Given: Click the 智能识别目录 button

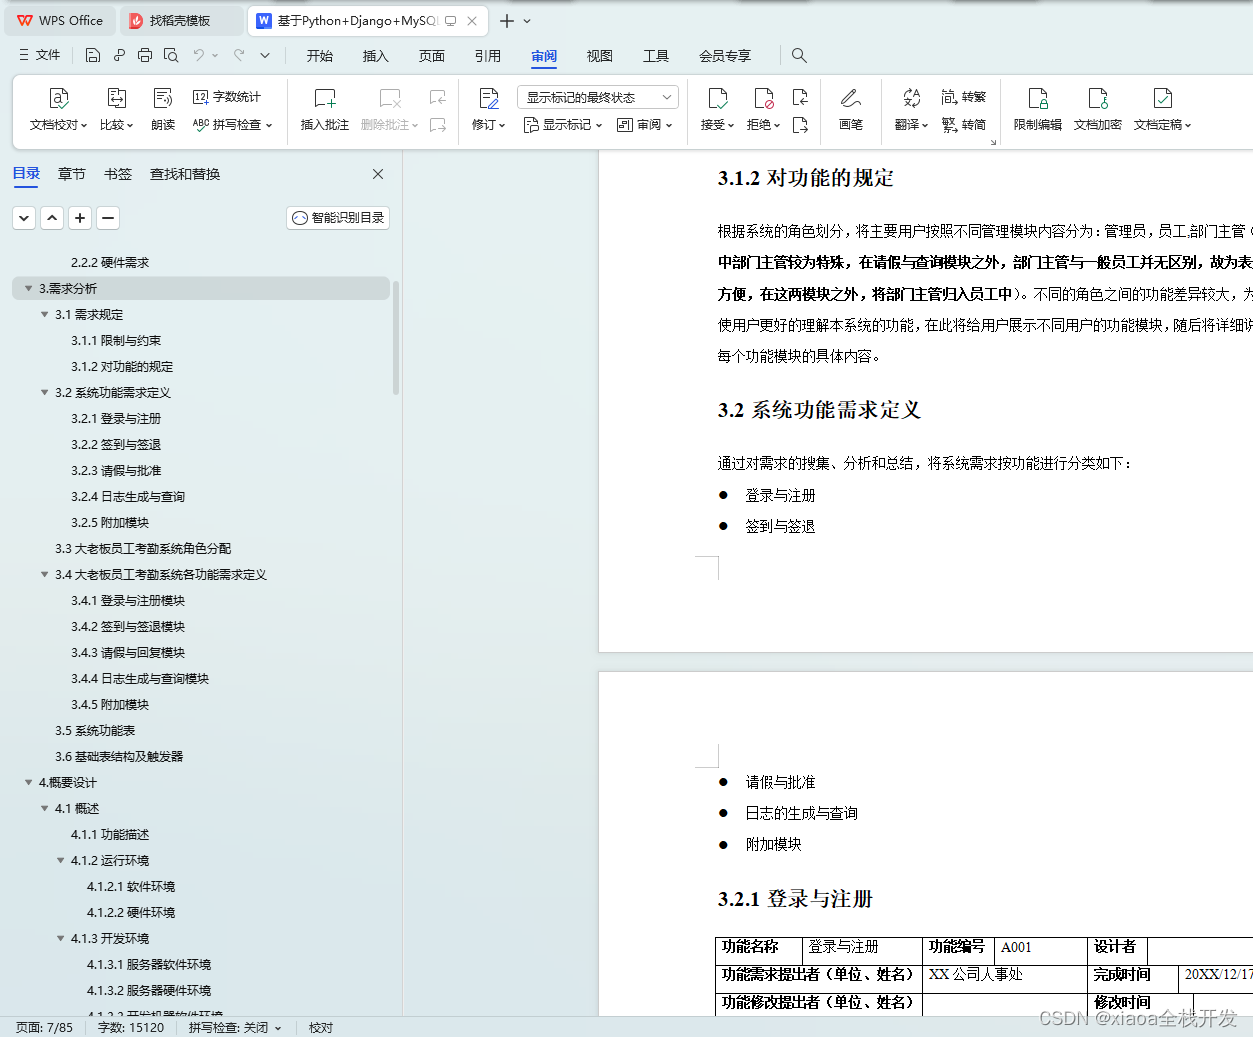Looking at the screenshot, I should tap(337, 217).
